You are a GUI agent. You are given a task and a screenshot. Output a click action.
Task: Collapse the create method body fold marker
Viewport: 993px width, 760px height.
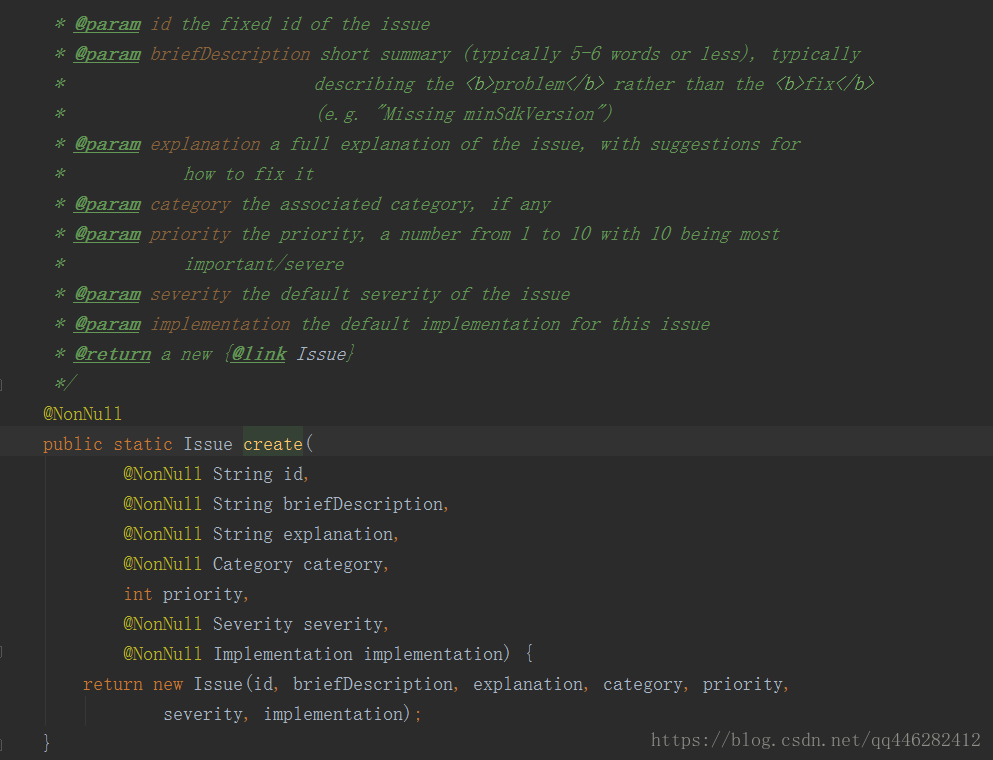click(x=3, y=654)
